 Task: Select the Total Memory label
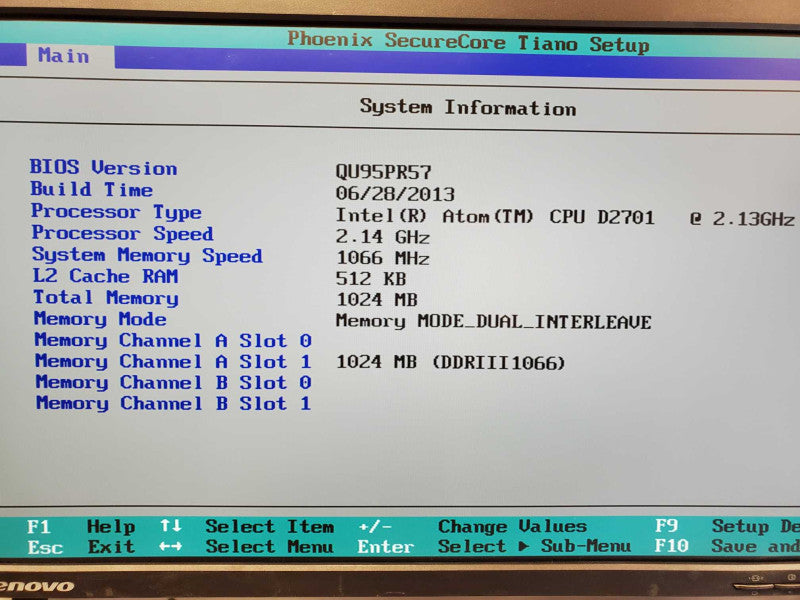pyautogui.click(x=106, y=297)
